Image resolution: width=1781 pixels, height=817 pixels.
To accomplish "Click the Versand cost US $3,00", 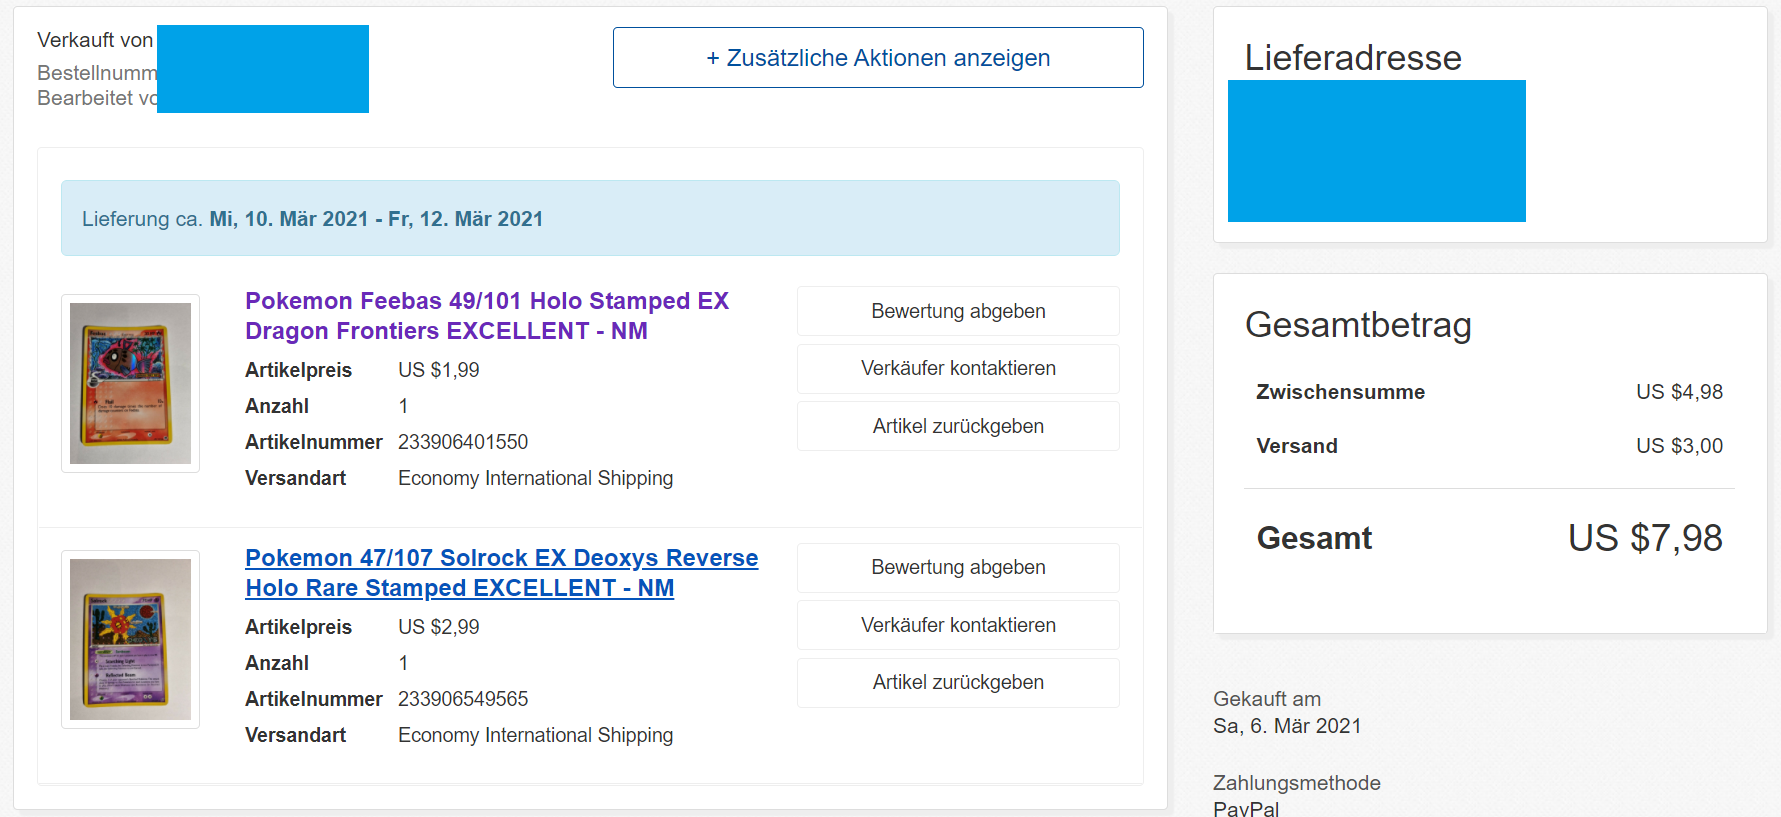I will coord(1679,446).
